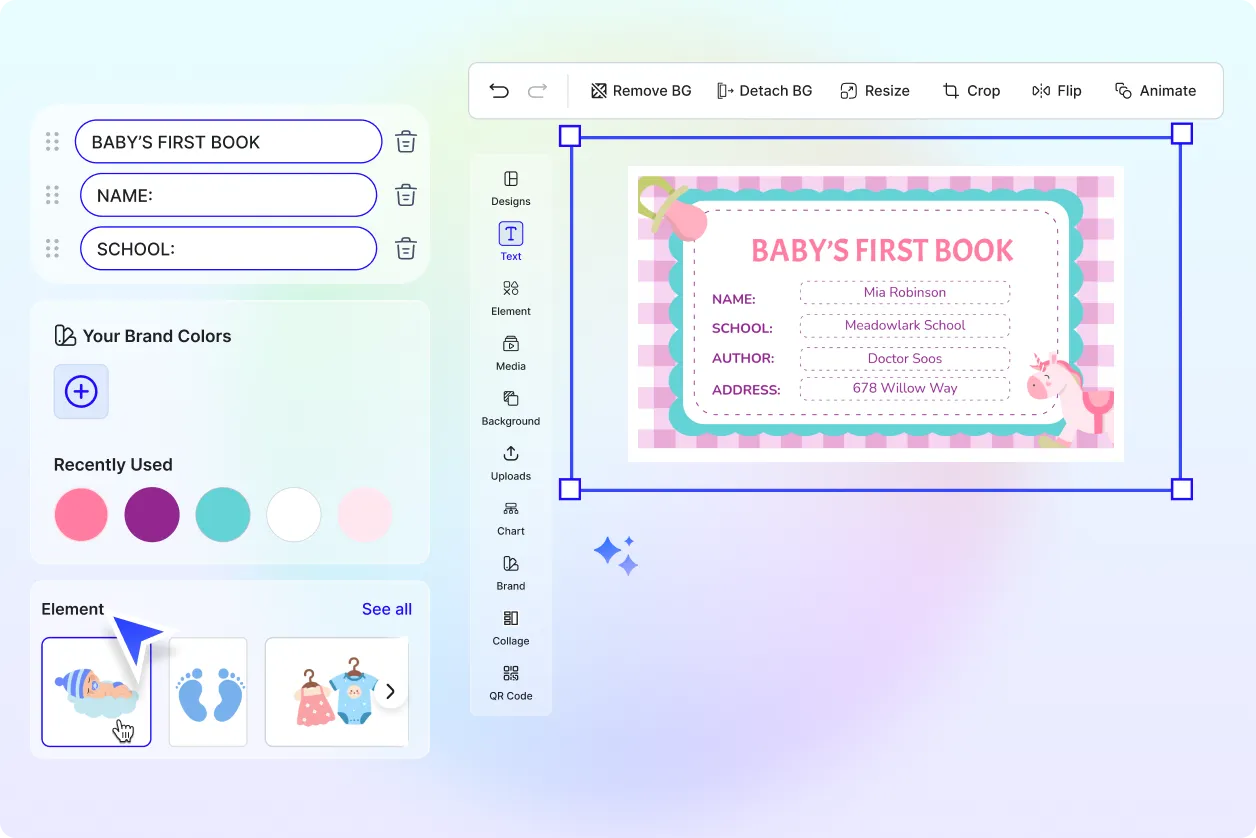1256x838 pixels.
Task: Select the sleeping baby element thumbnail
Action: point(96,692)
